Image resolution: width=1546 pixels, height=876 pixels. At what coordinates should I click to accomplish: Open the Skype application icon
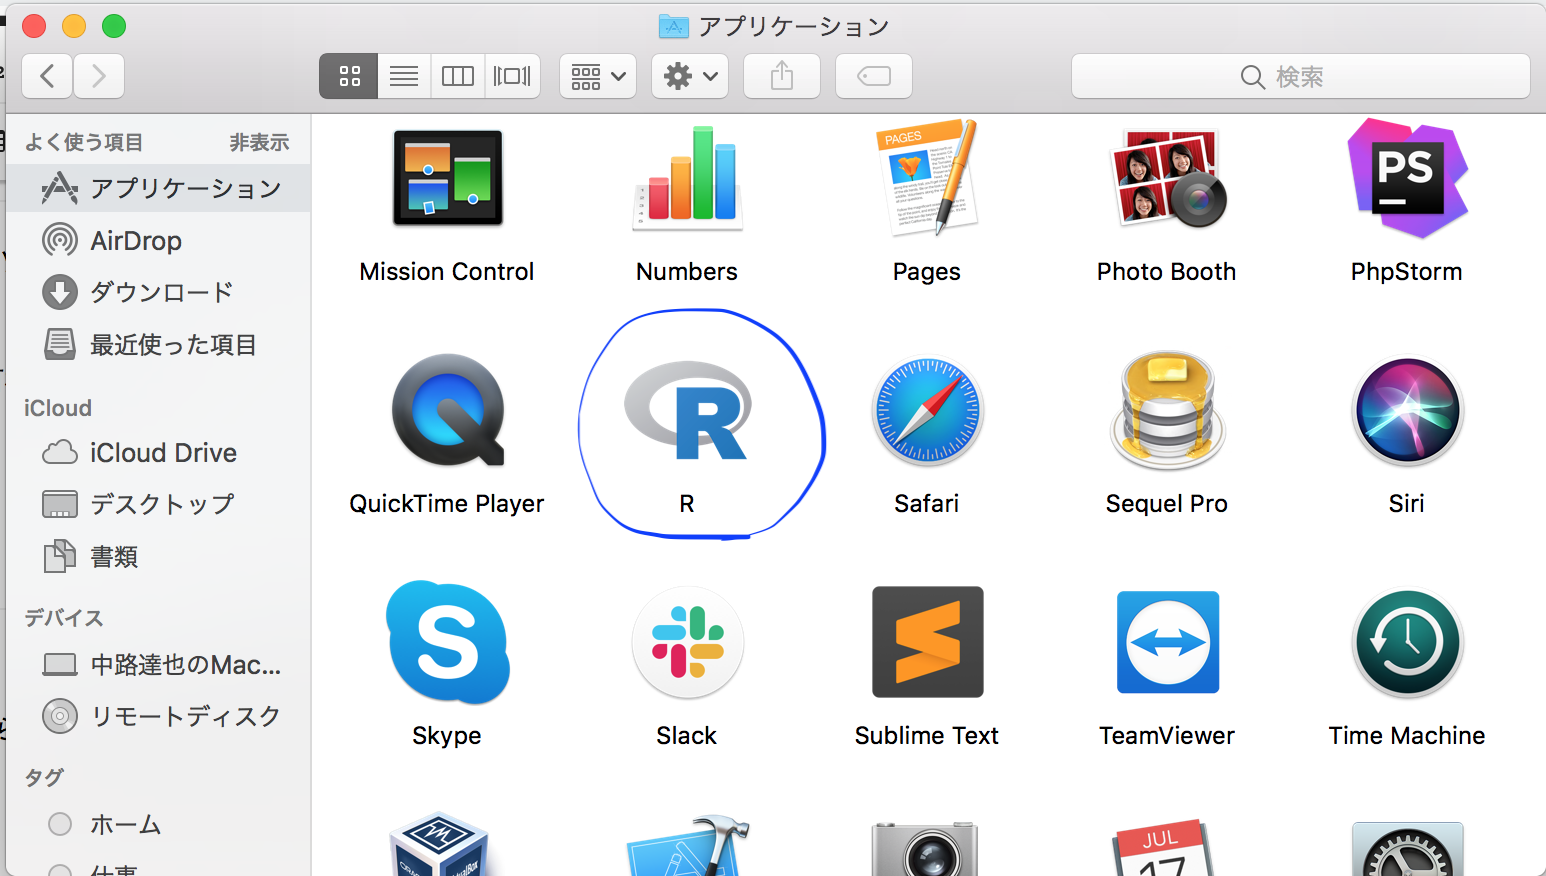(x=447, y=643)
